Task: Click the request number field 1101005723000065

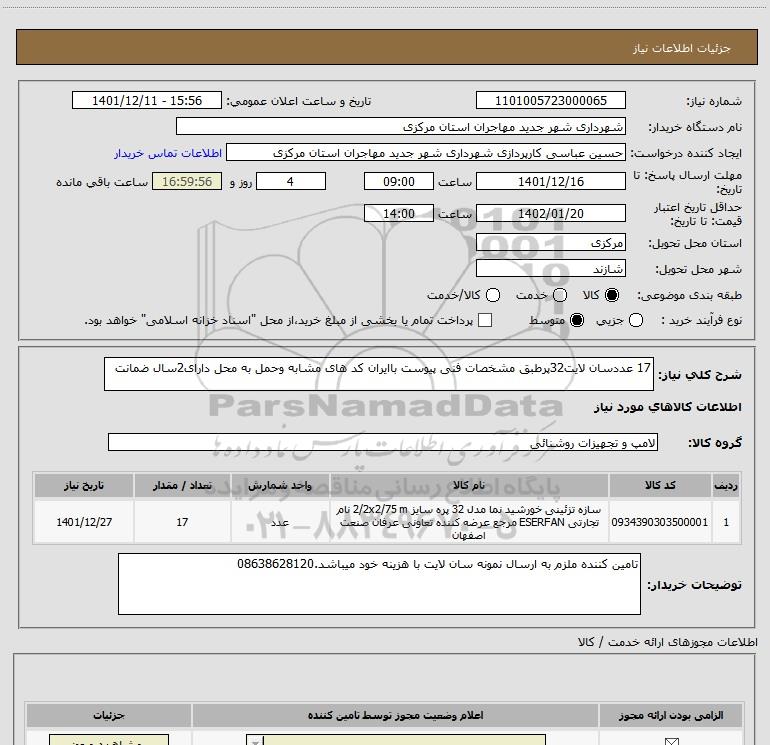Action: [x=550, y=100]
